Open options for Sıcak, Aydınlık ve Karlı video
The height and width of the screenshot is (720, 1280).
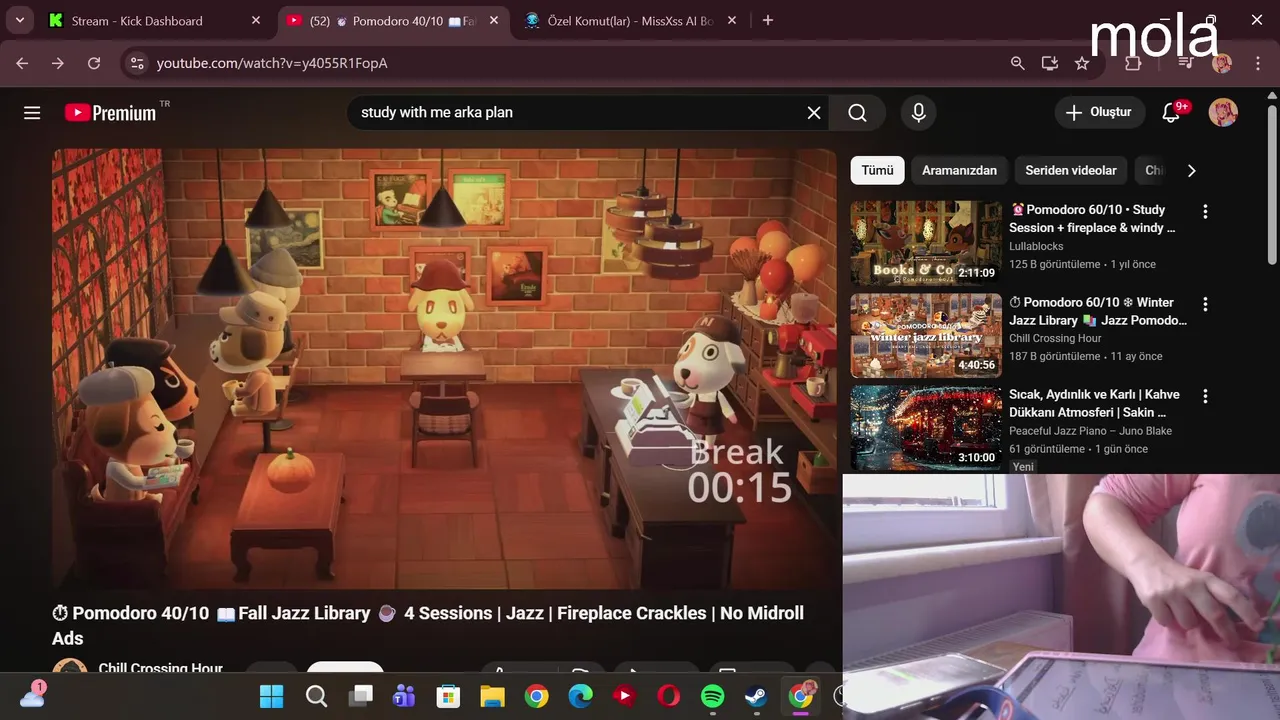[x=1205, y=397]
